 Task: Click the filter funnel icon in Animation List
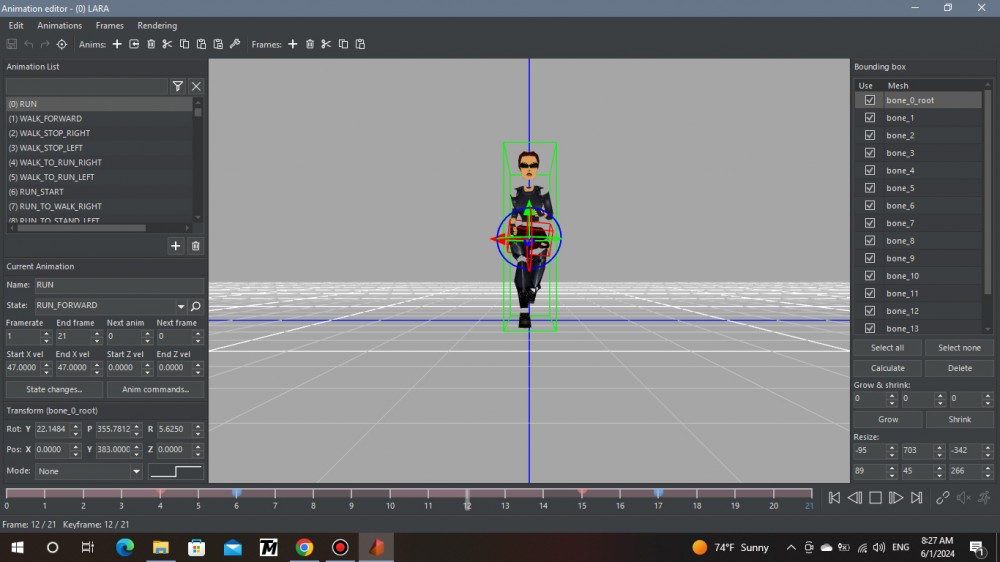click(x=177, y=86)
